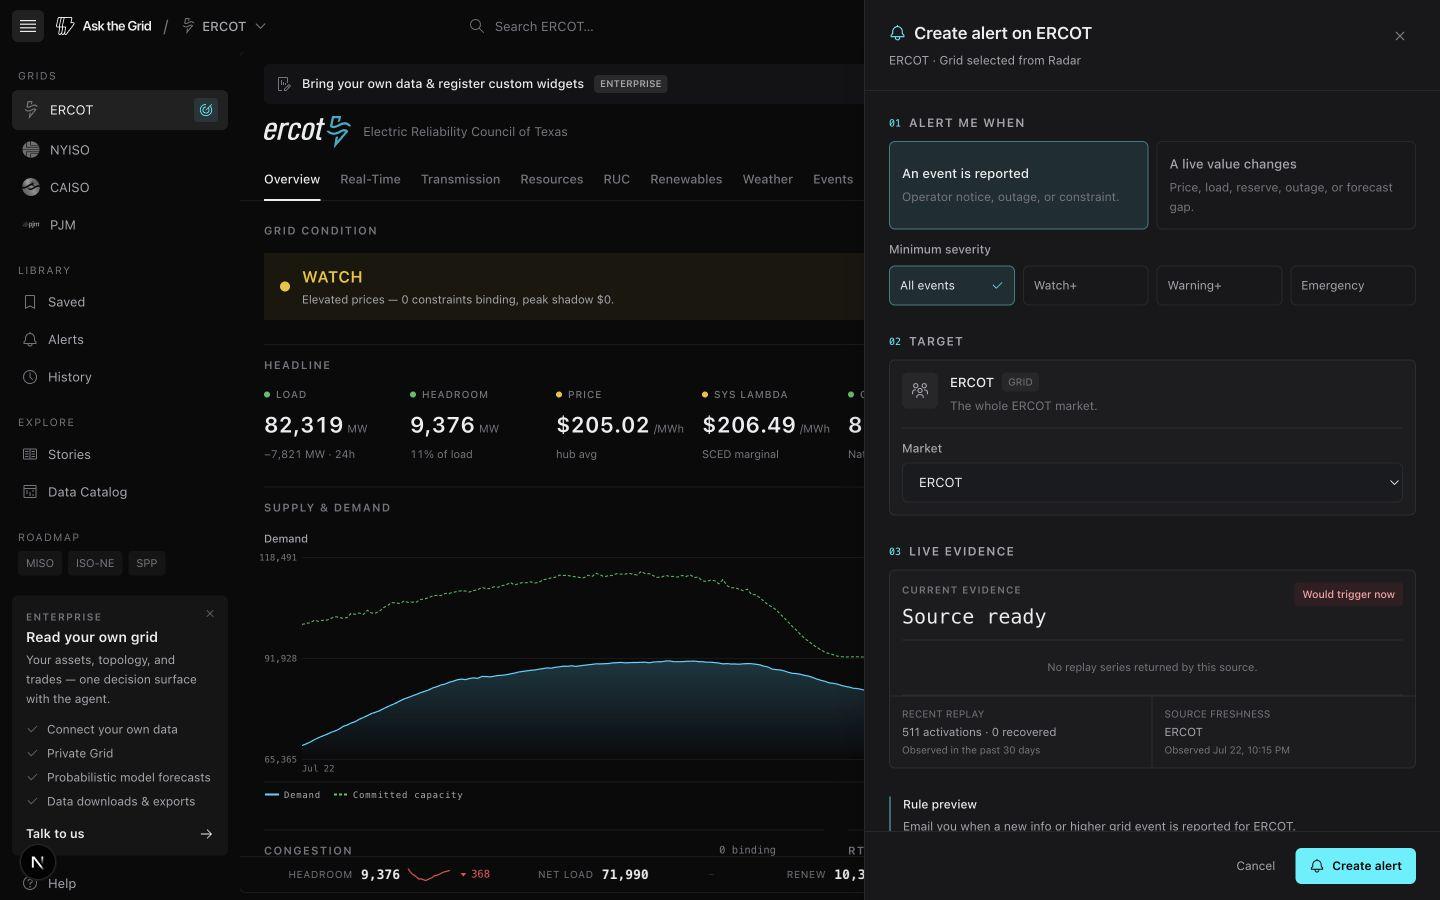The height and width of the screenshot is (900, 1440).
Task: Click the Demand legend entry
Action: coord(293,795)
